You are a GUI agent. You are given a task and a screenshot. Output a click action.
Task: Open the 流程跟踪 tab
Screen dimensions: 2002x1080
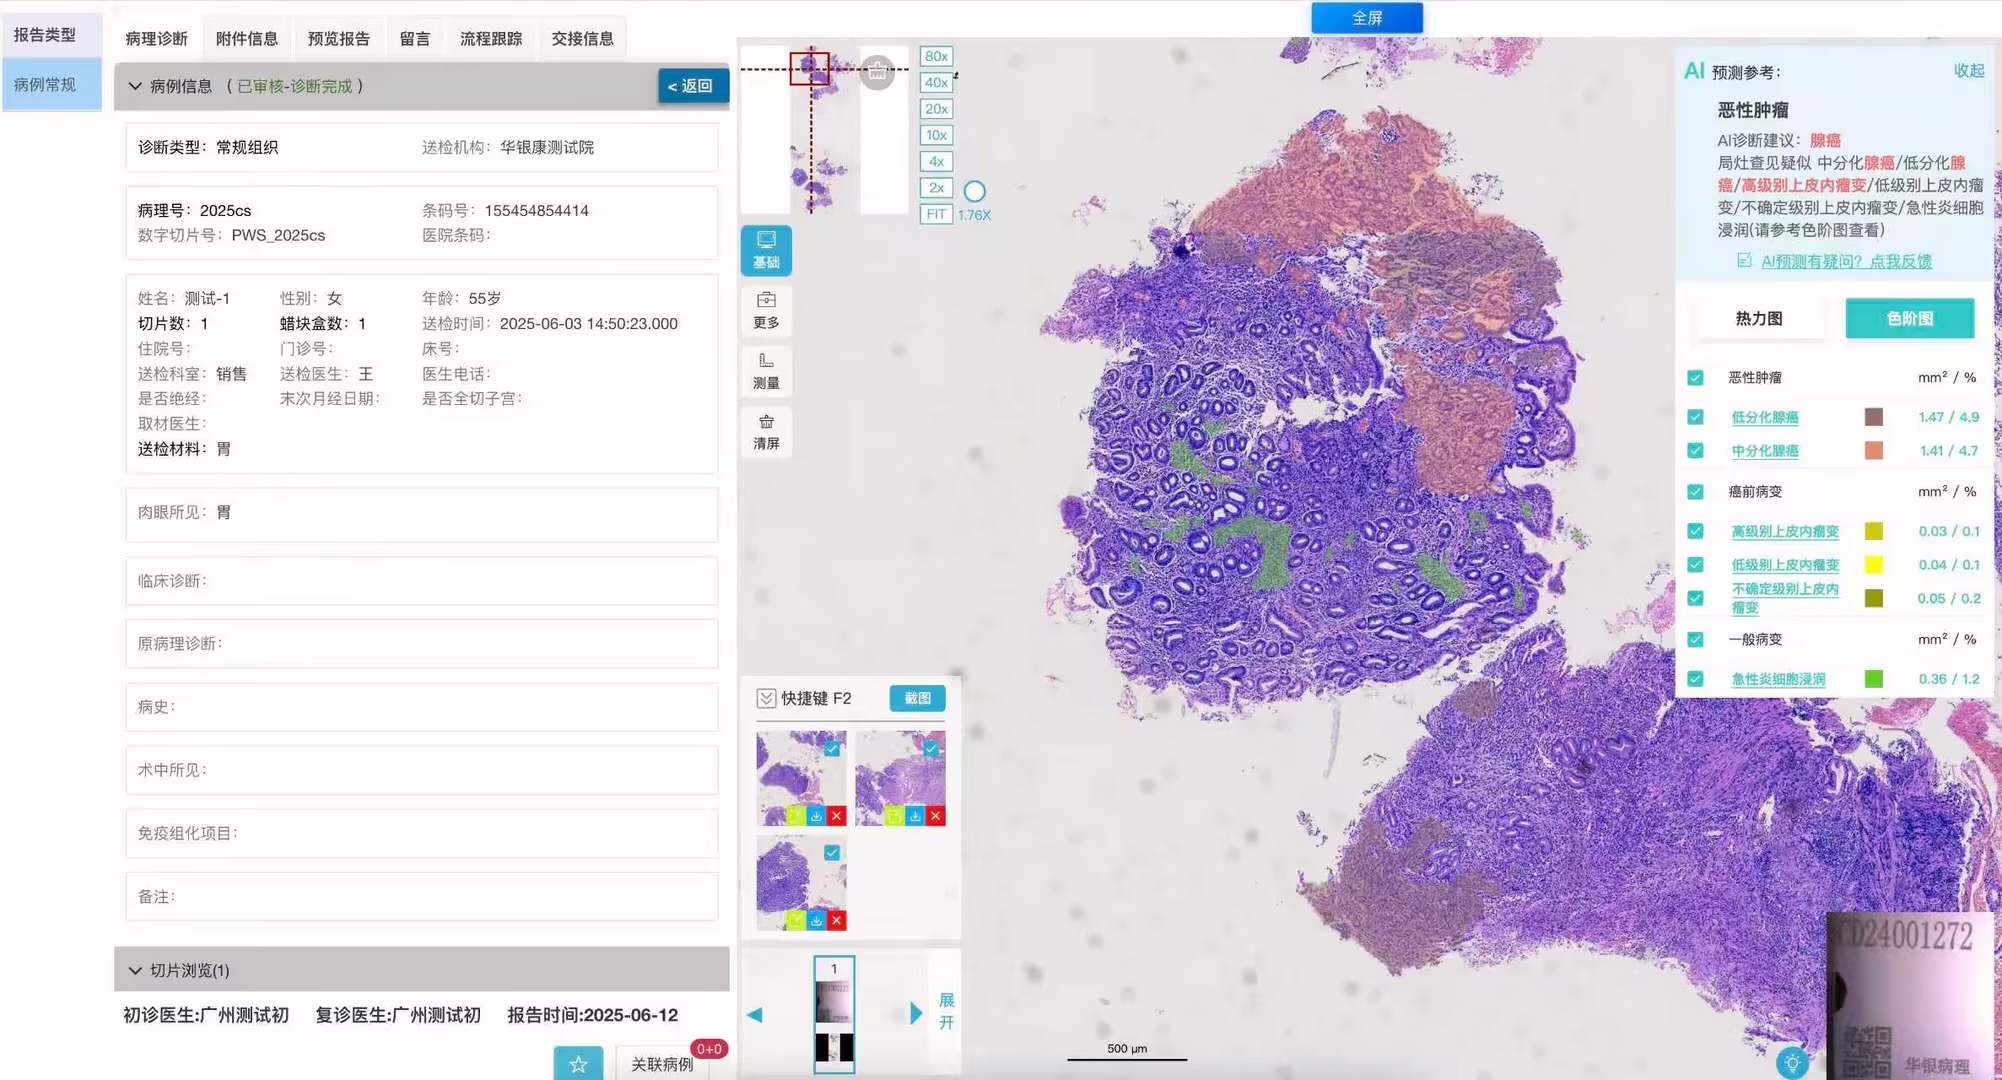pos(490,38)
